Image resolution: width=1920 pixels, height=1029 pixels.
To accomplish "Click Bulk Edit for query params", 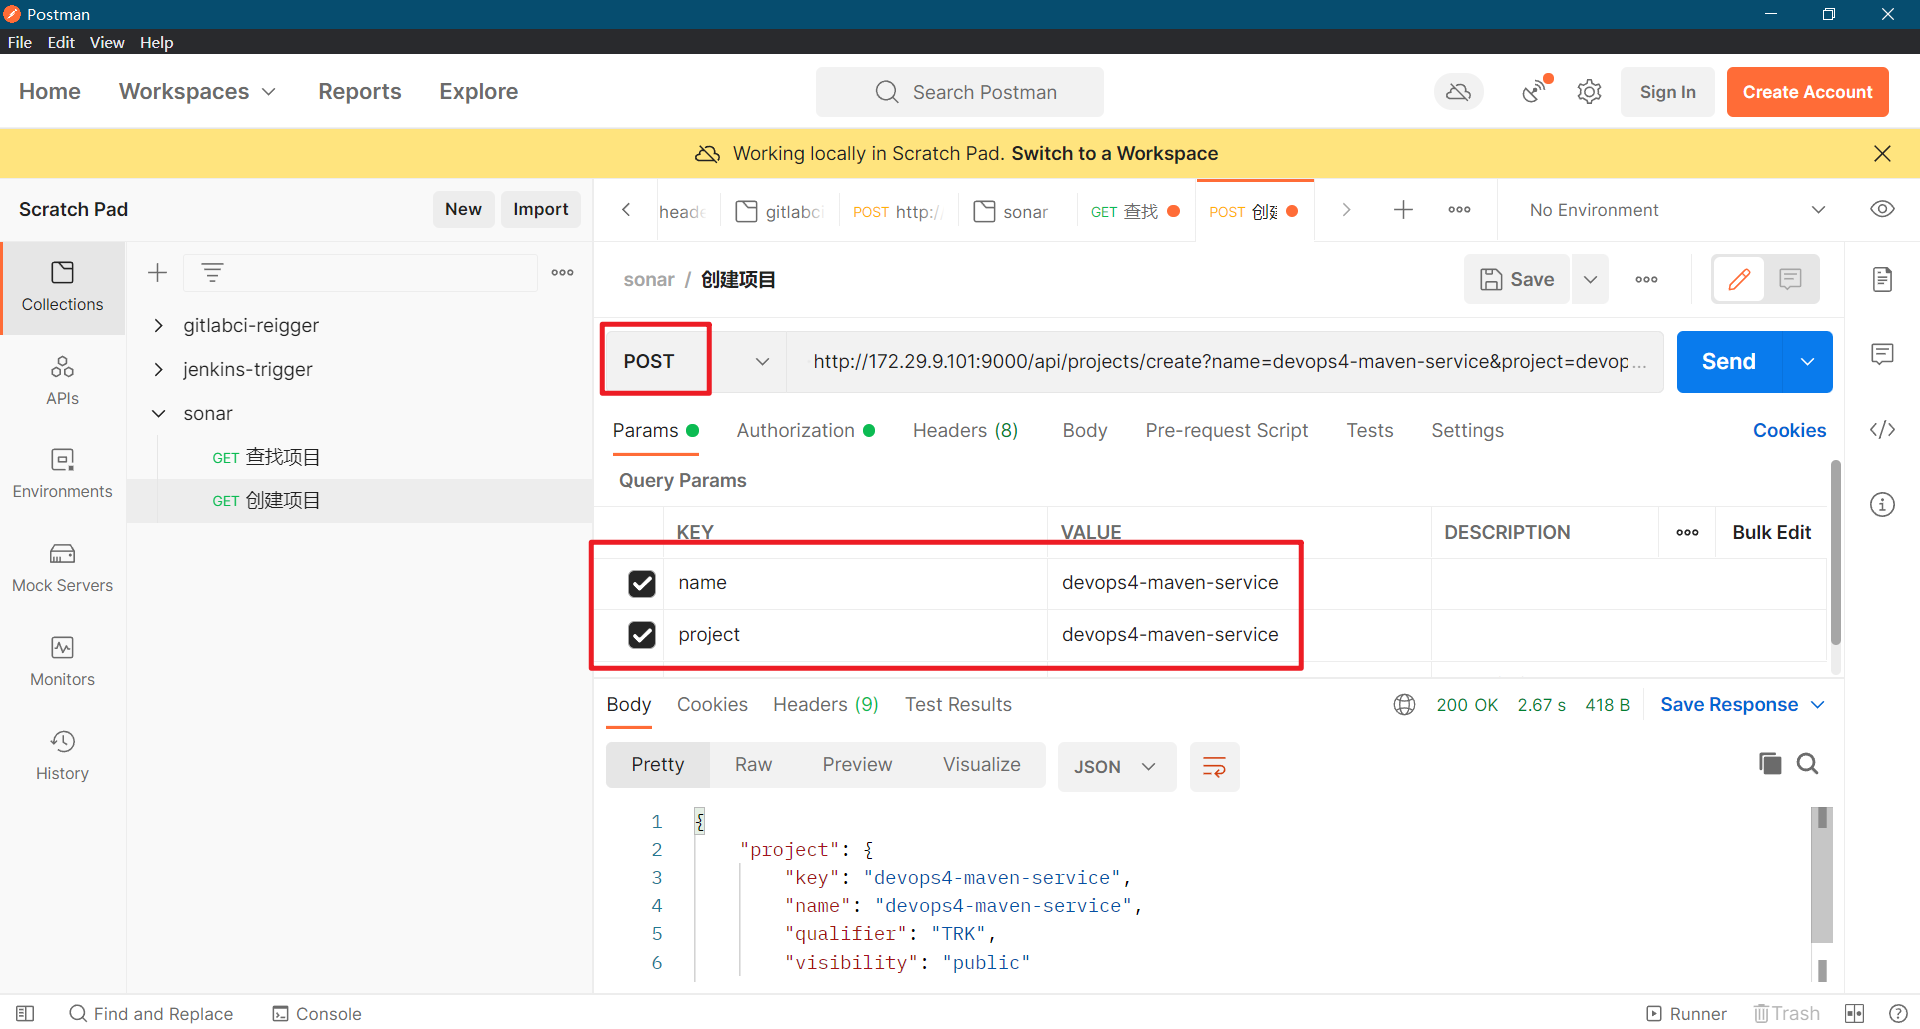I will pyautogui.click(x=1771, y=532).
